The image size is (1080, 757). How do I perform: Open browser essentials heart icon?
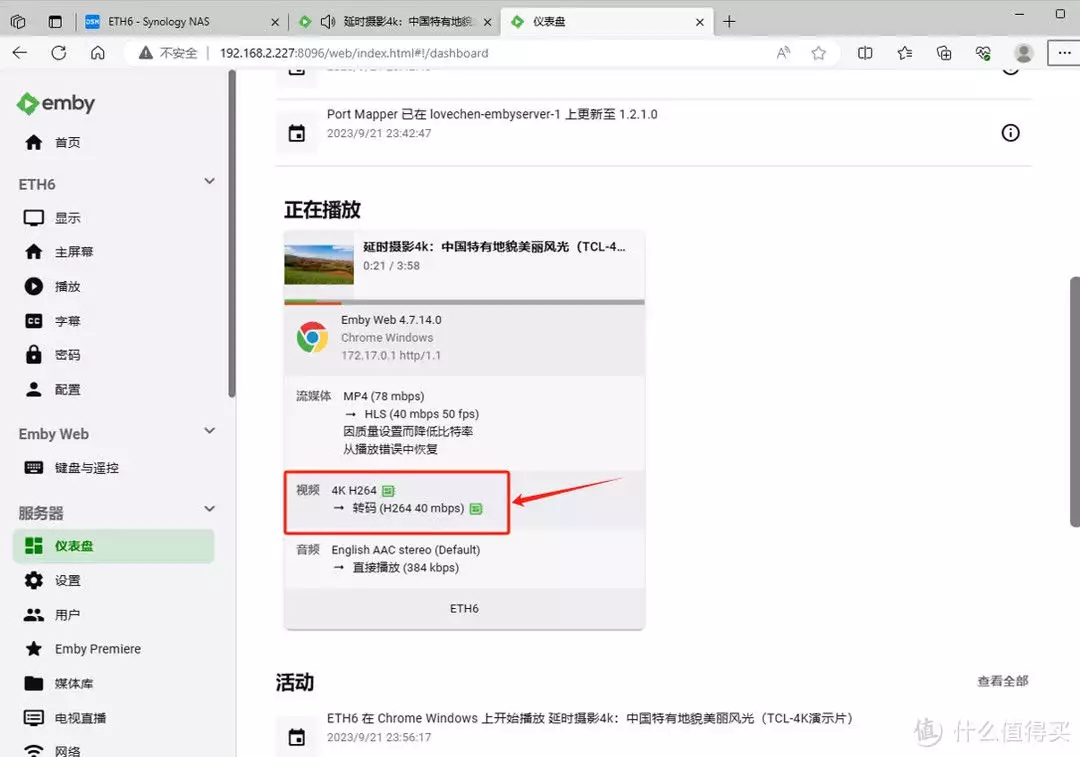click(983, 53)
